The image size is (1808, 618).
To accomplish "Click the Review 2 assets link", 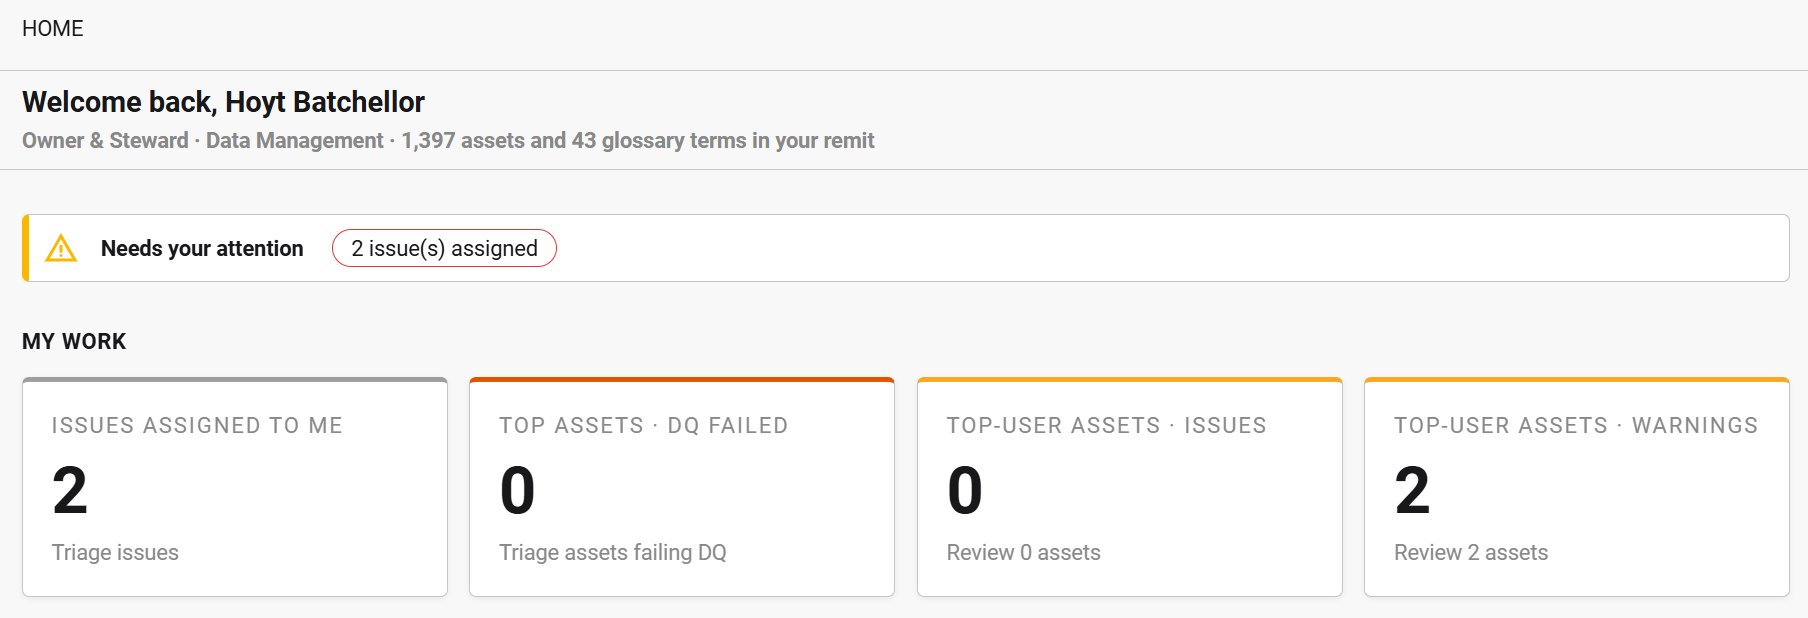I will pyautogui.click(x=1471, y=552).
